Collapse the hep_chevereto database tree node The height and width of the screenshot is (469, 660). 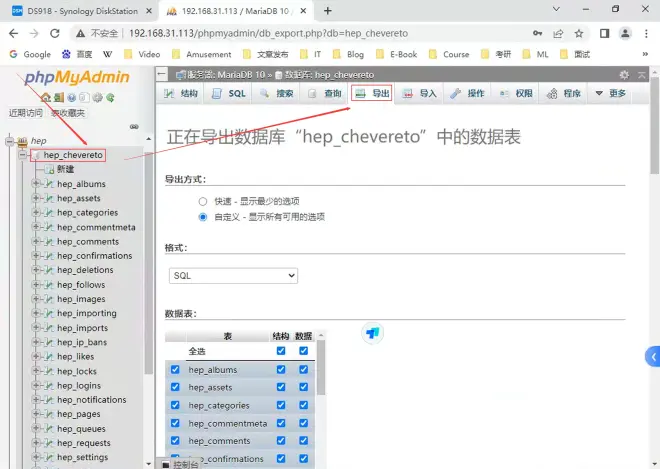pyautogui.click(x=22, y=155)
